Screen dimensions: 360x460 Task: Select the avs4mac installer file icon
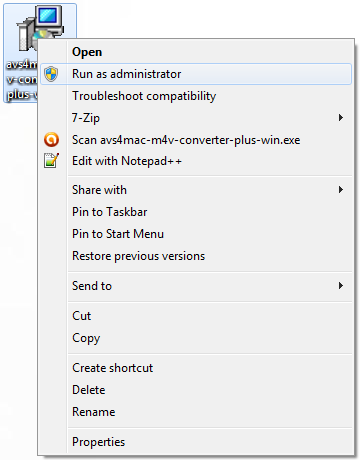click(40, 28)
